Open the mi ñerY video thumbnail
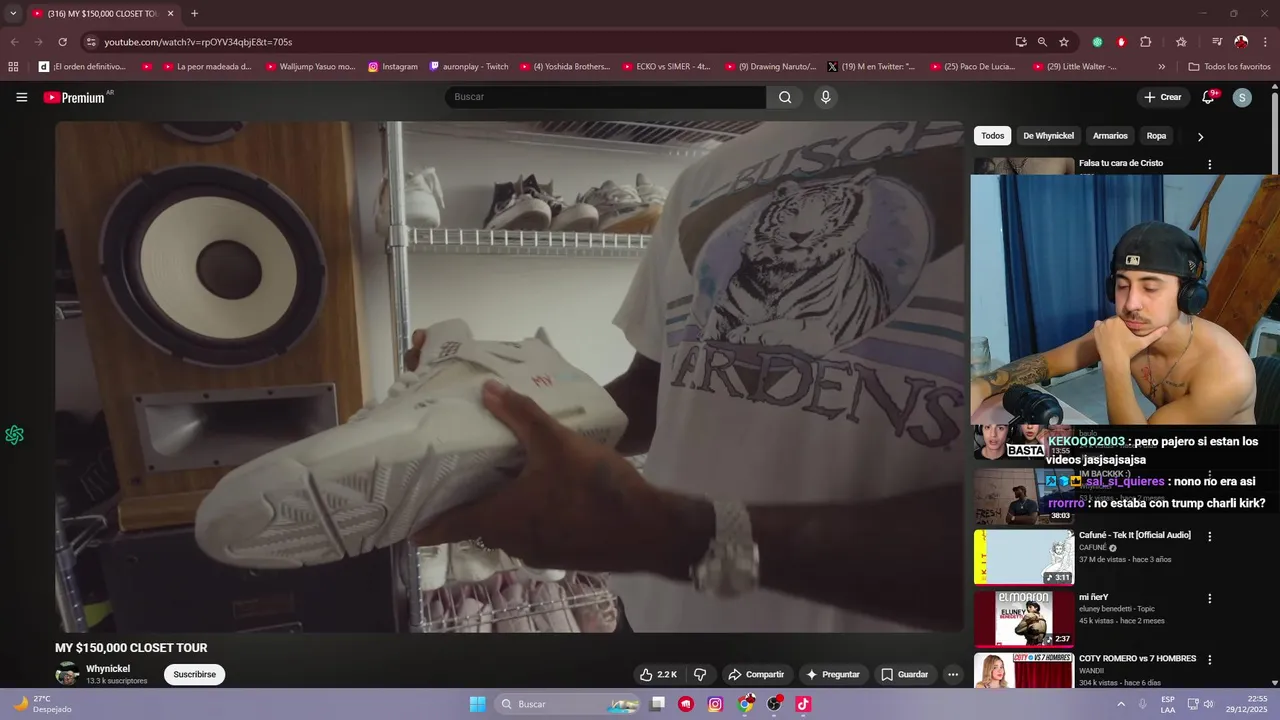1280x720 pixels. point(1024,619)
